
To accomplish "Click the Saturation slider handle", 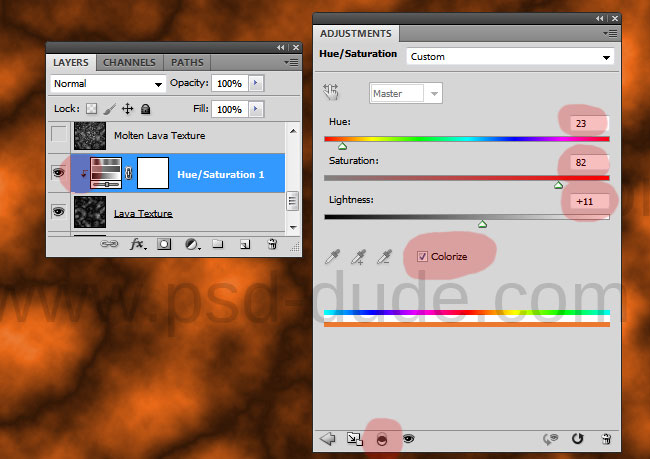I will point(558,185).
